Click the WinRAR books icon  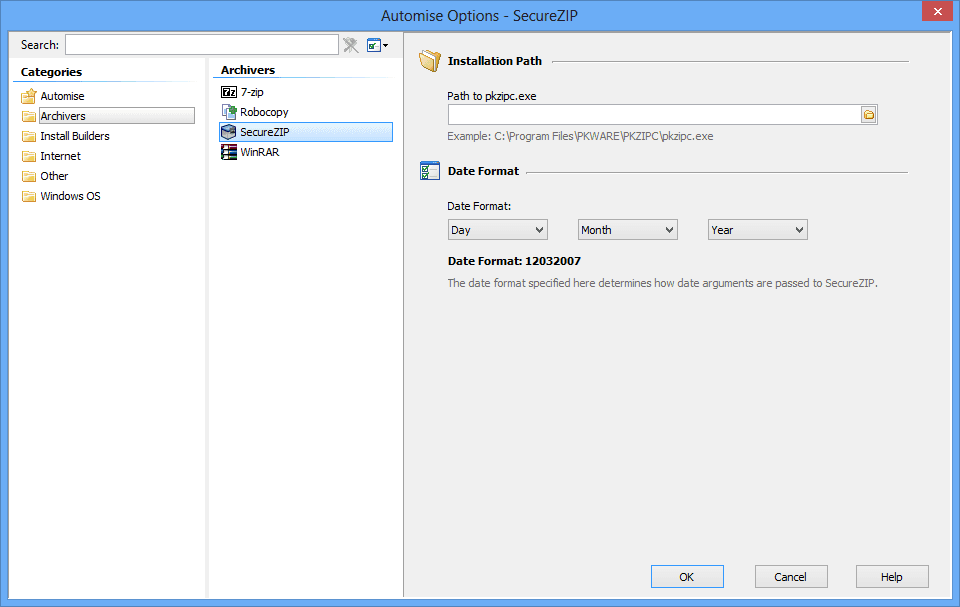click(x=229, y=153)
